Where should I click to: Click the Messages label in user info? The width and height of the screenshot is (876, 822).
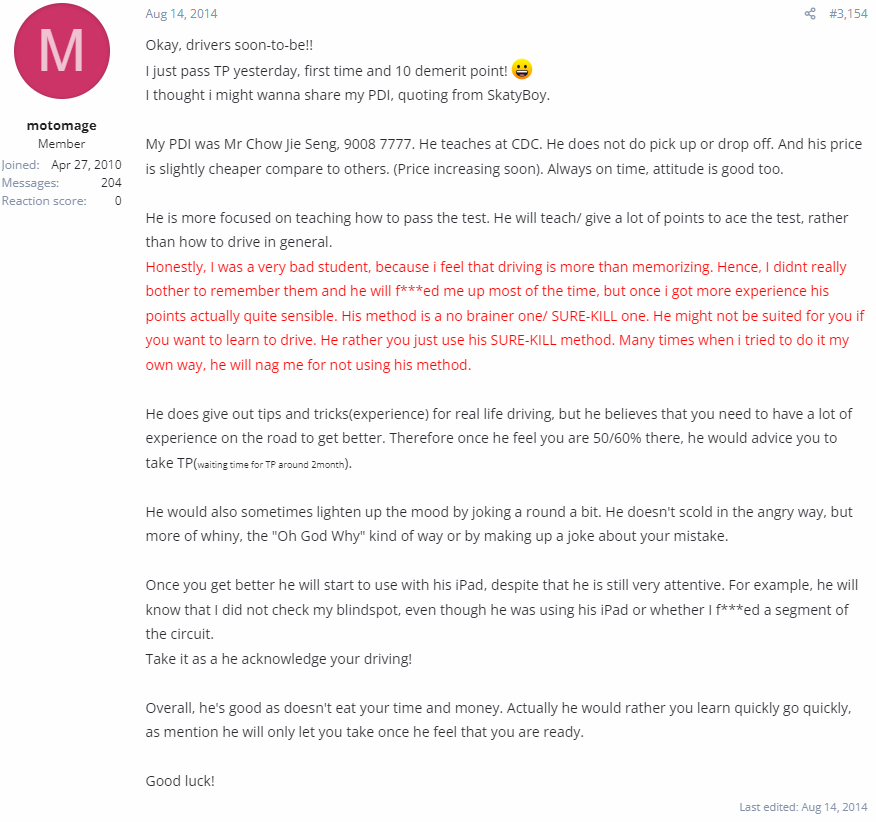pyautogui.click(x=30, y=183)
